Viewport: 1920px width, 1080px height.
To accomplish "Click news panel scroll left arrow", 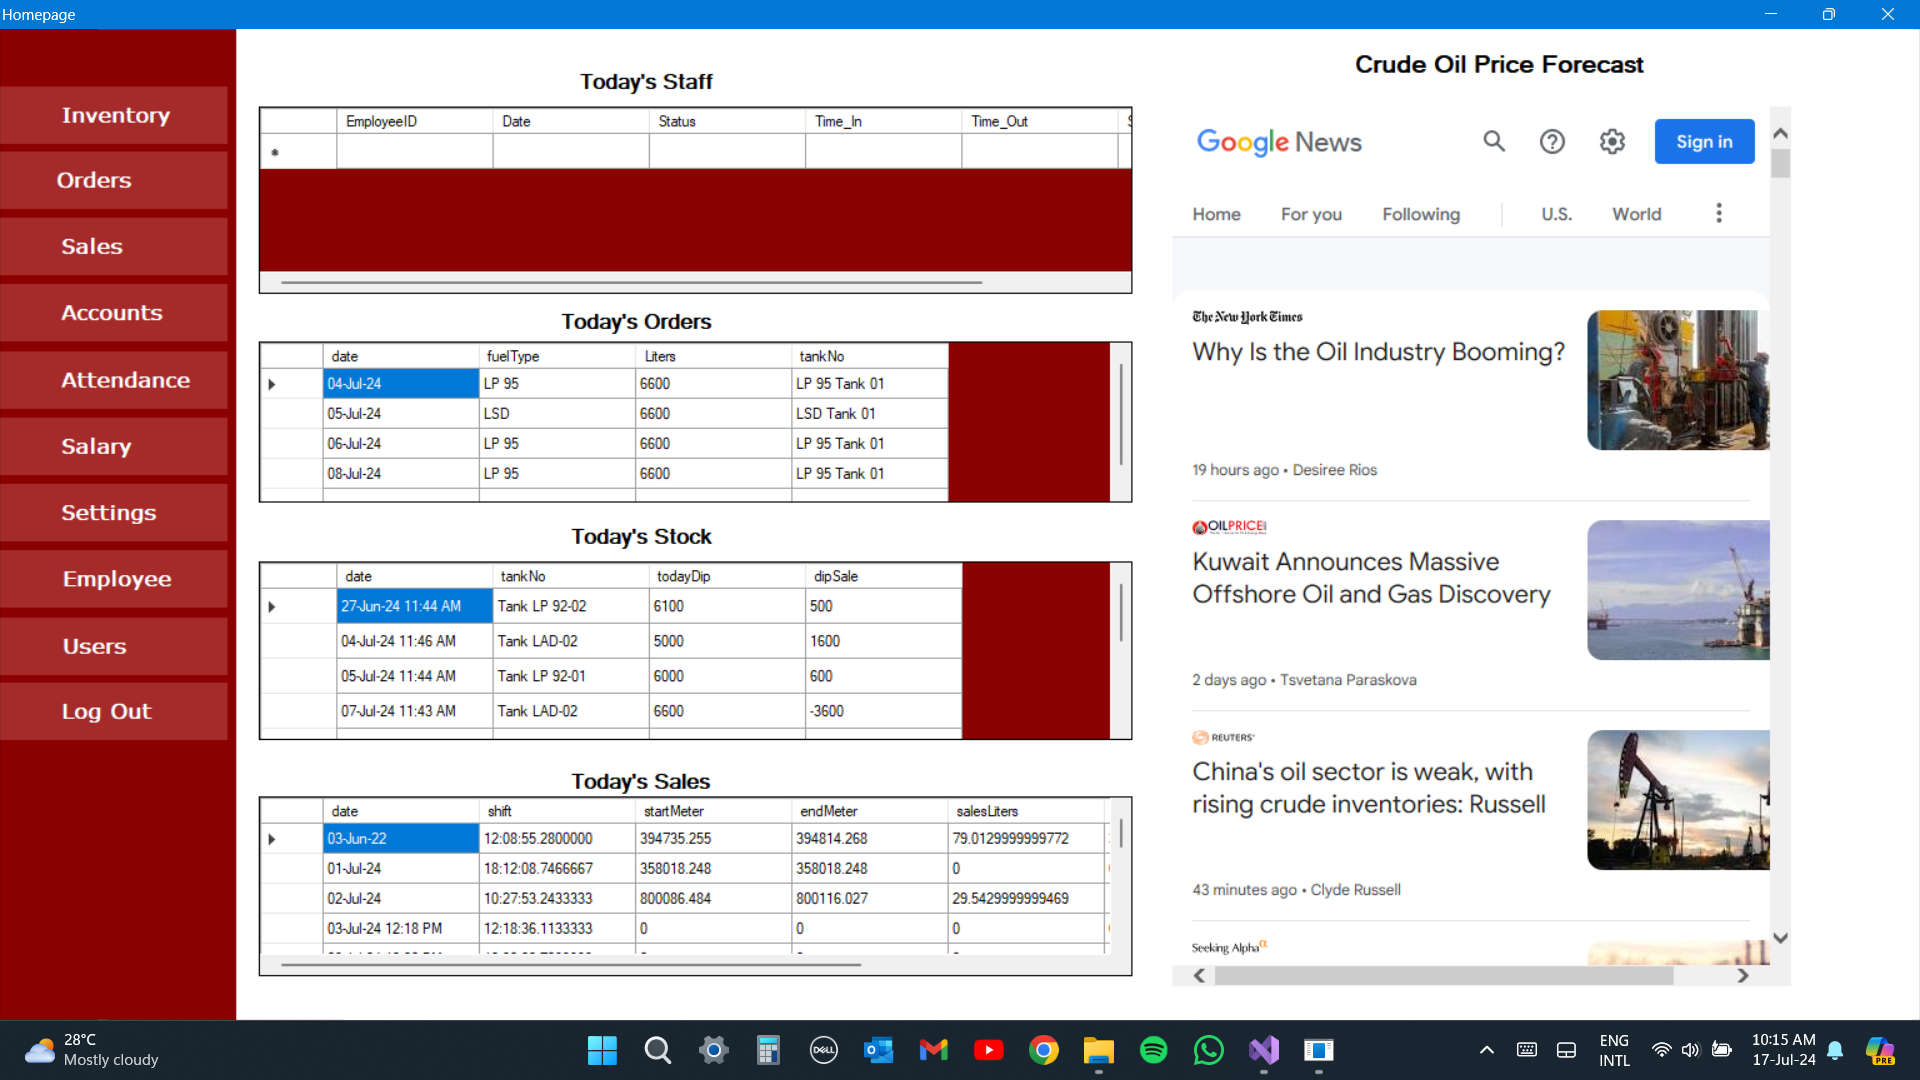I will [x=1199, y=975].
